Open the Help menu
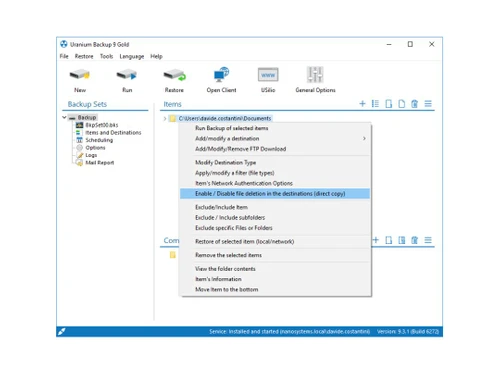 click(156, 56)
